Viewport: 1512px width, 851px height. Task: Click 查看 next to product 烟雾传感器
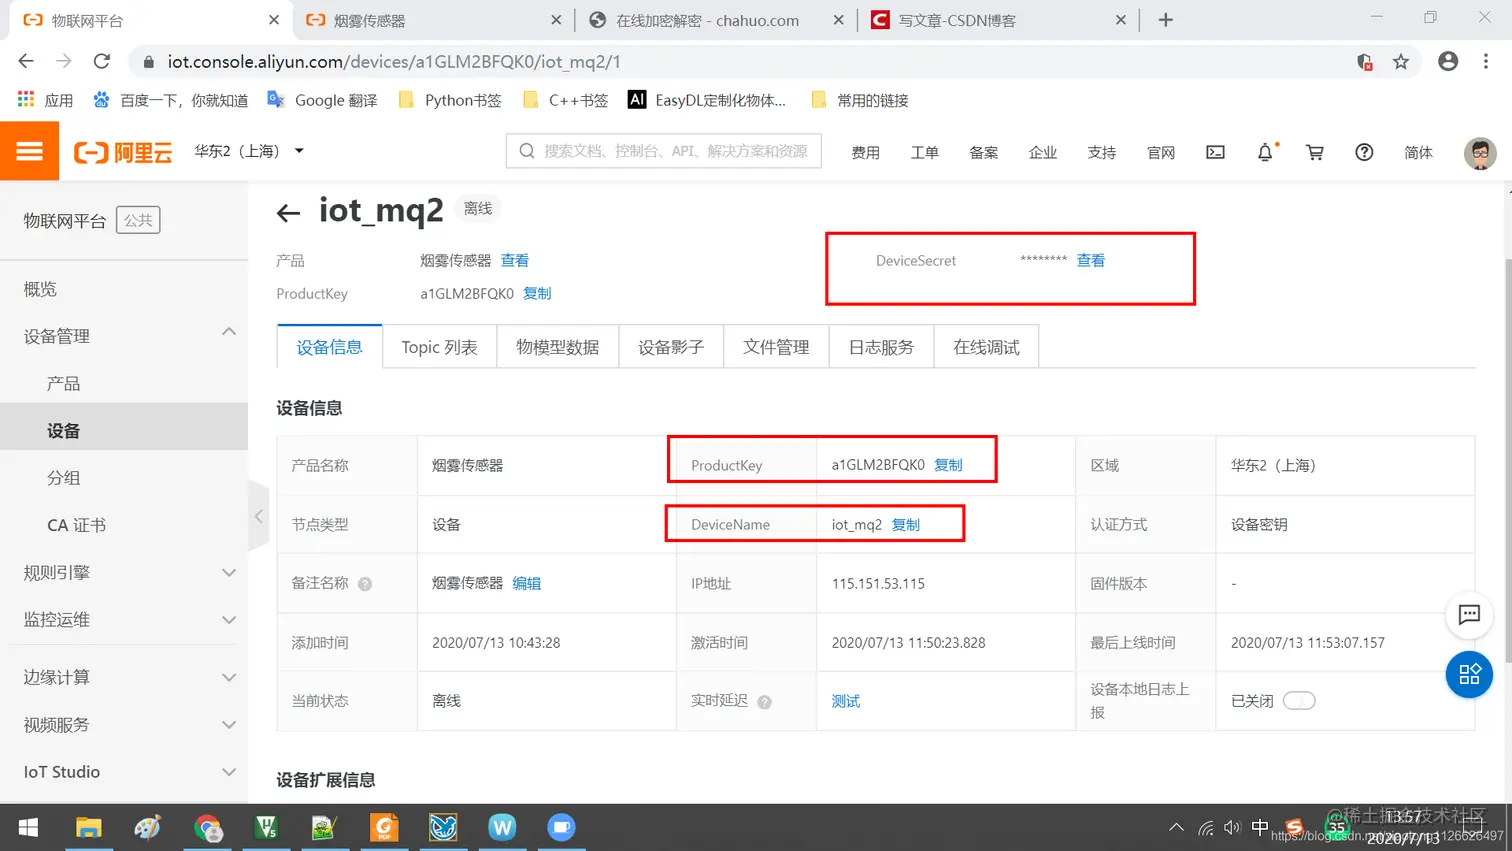tap(514, 260)
